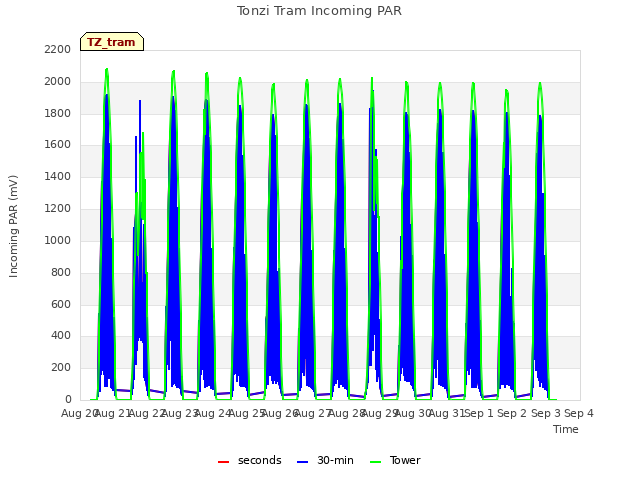
Task: Click the TZ_tram label tag
Action: [112, 42]
